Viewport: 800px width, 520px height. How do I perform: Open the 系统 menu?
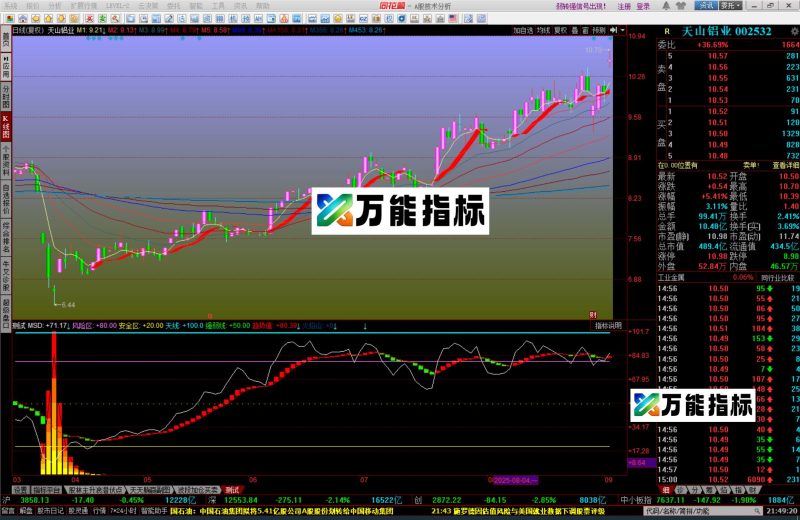coord(11,6)
